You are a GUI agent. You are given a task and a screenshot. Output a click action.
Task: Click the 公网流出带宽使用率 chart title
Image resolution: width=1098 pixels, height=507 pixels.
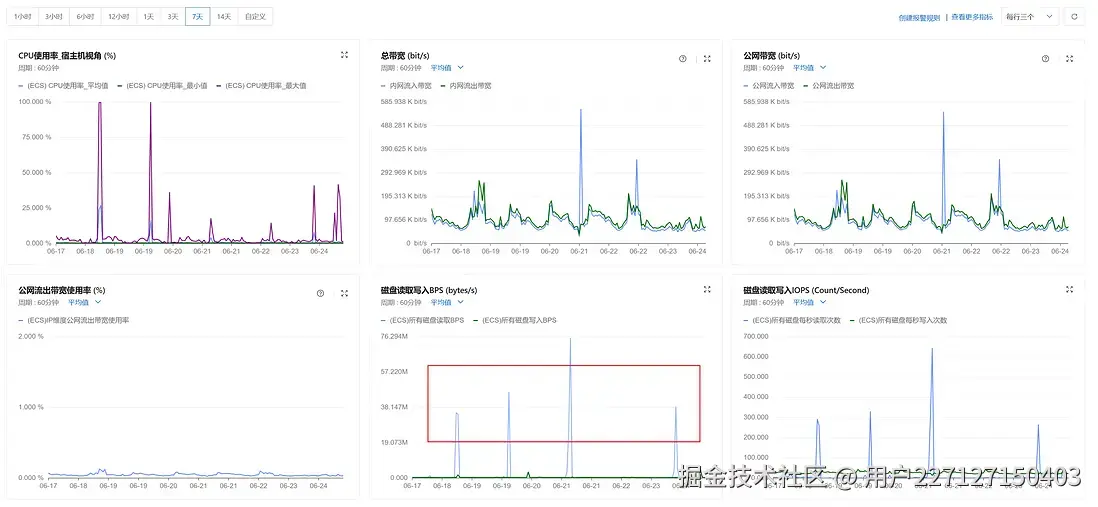point(62,290)
